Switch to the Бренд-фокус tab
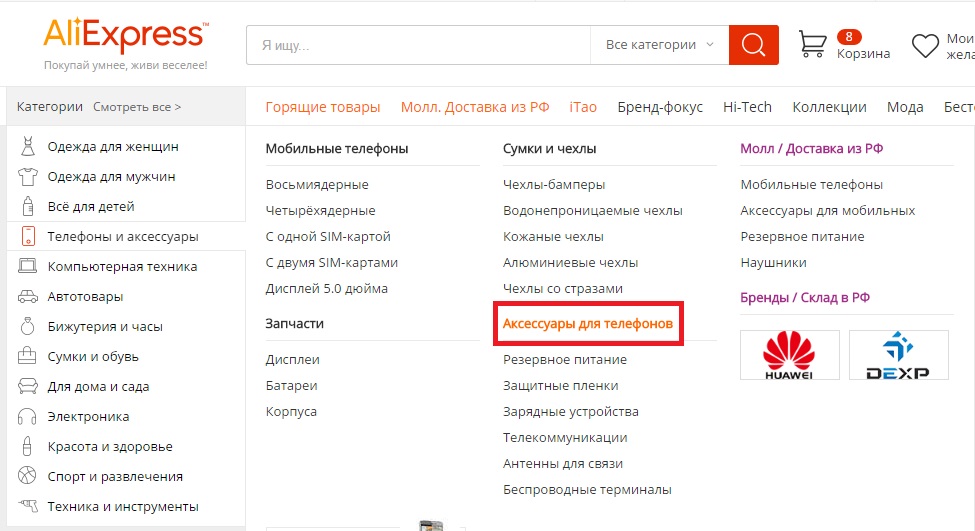The image size is (975, 531). [660, 107]
